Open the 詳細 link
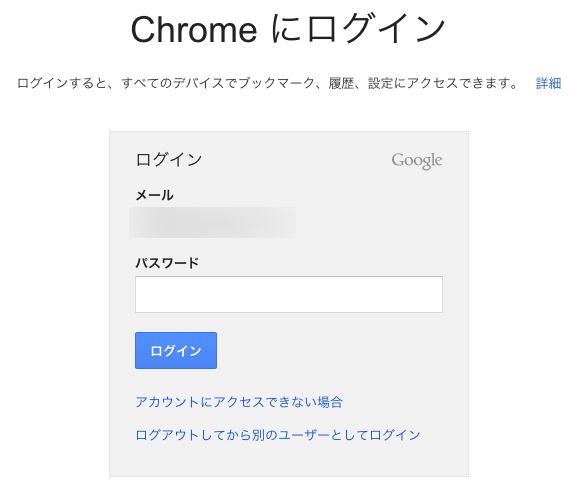Image resolution: width=585 pixels, height=487 pixels. [x=548, y=83]
